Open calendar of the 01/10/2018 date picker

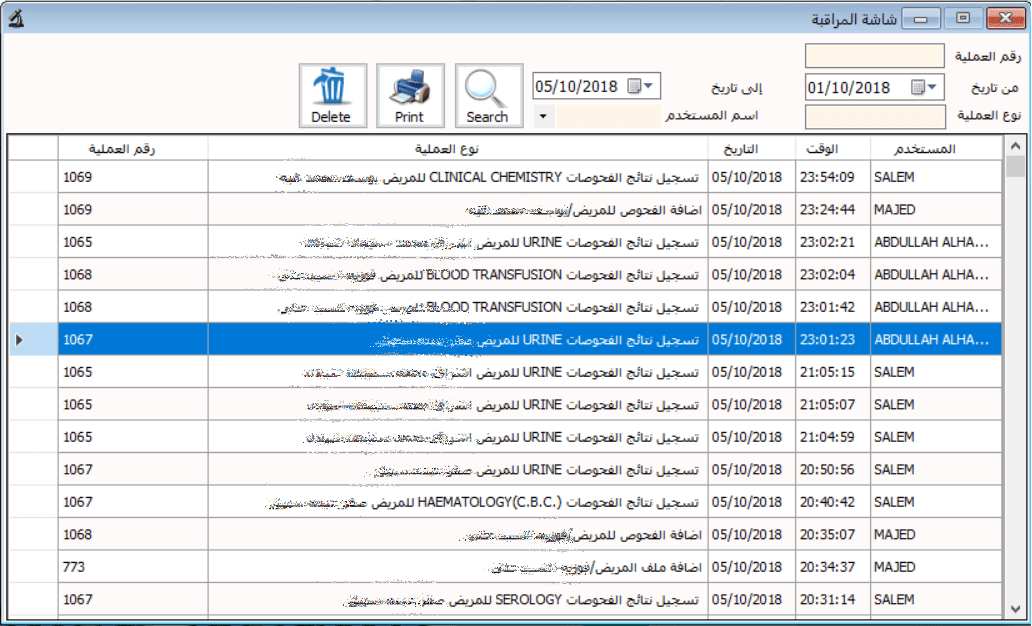point(917,88)
